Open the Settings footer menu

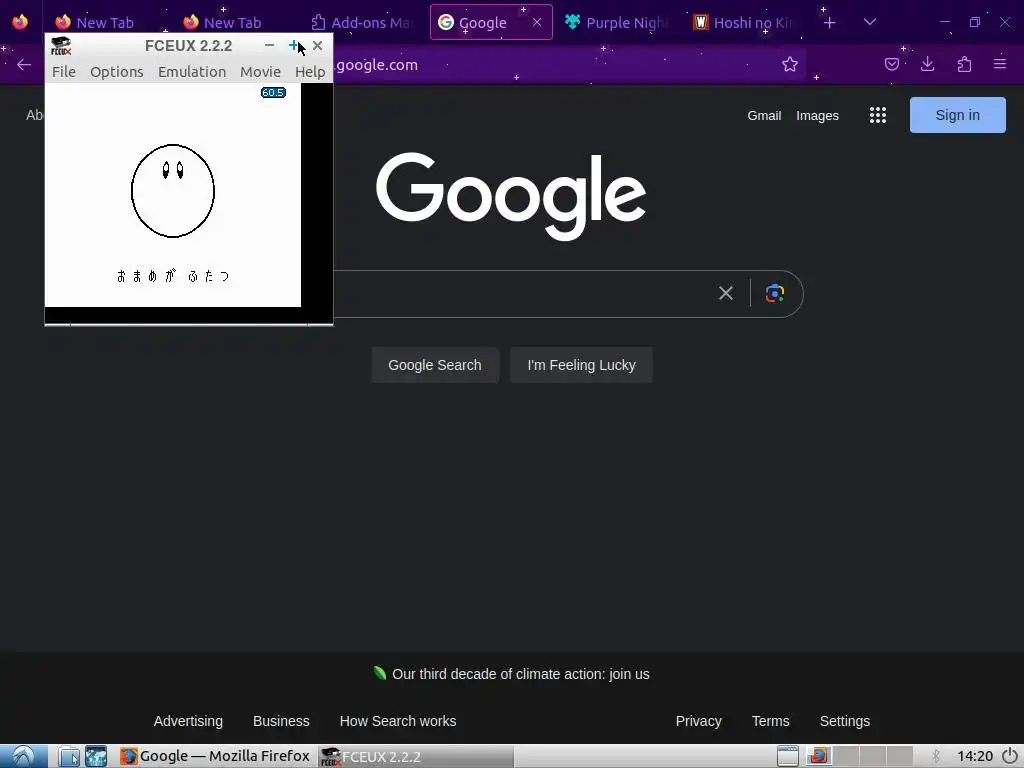844,721
